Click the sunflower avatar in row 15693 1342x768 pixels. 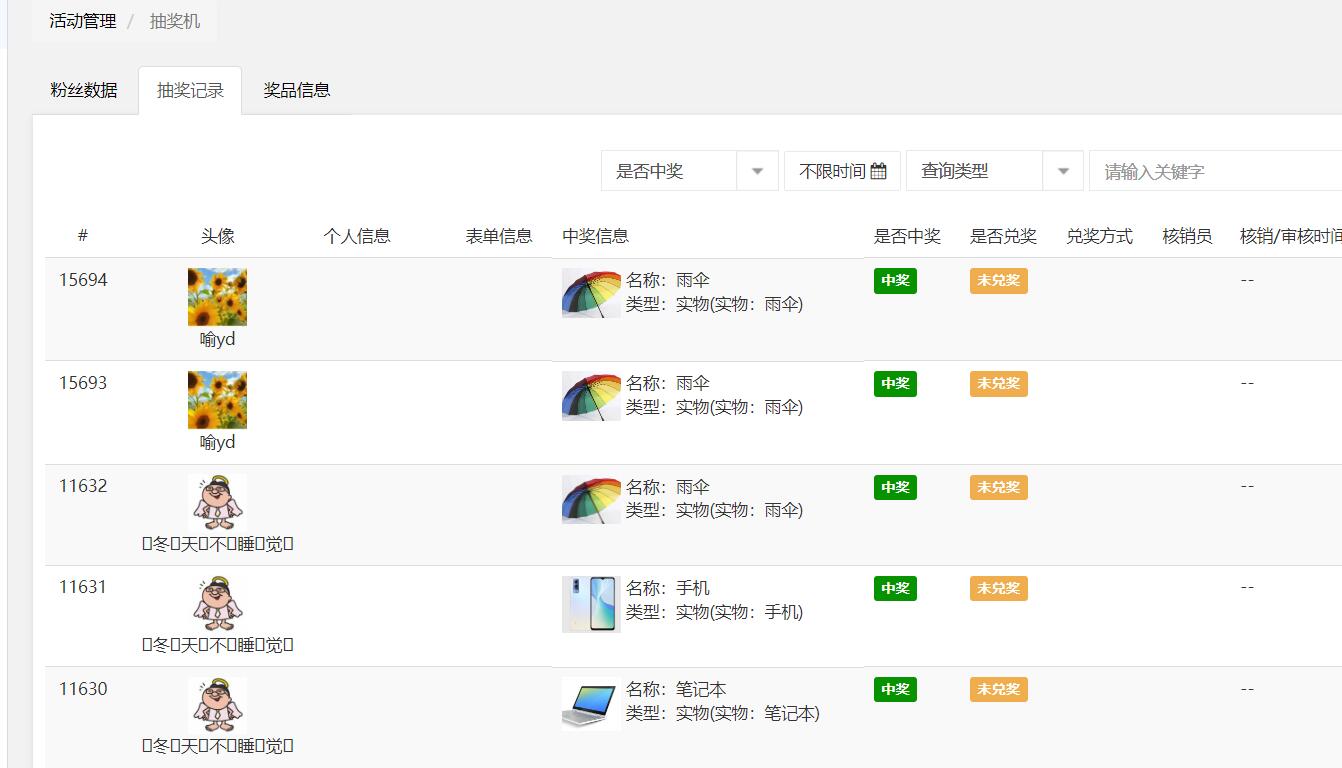click(216, 398)
